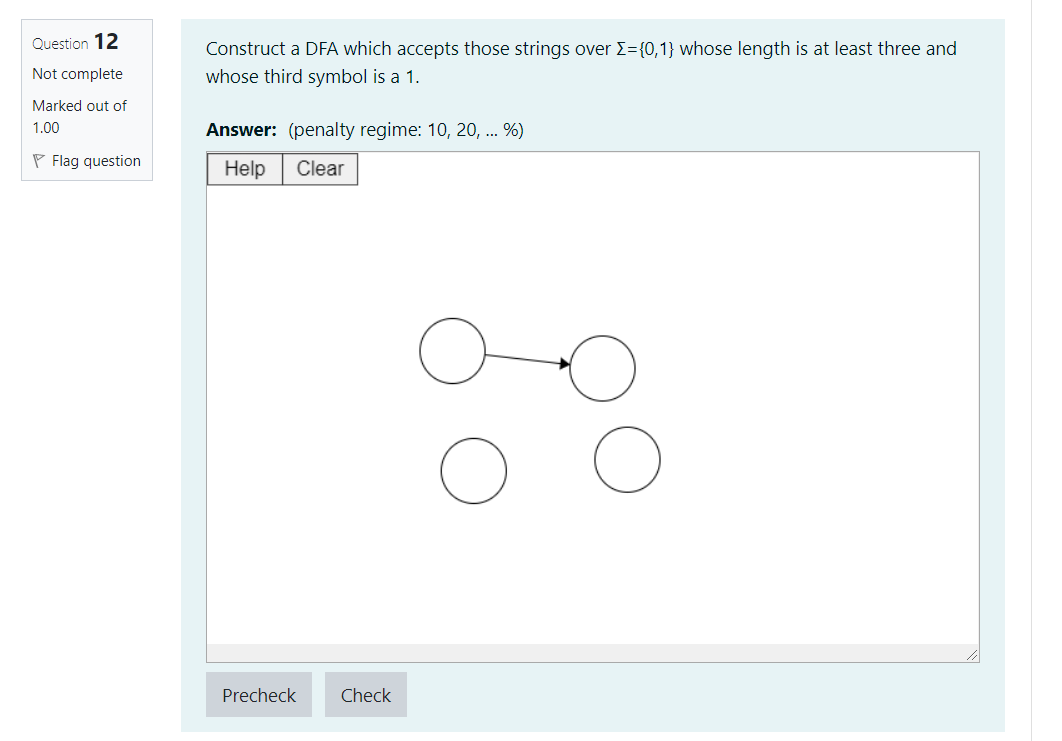Select the bottom-left state circle
1062x741 pixels.
(473, 470)
